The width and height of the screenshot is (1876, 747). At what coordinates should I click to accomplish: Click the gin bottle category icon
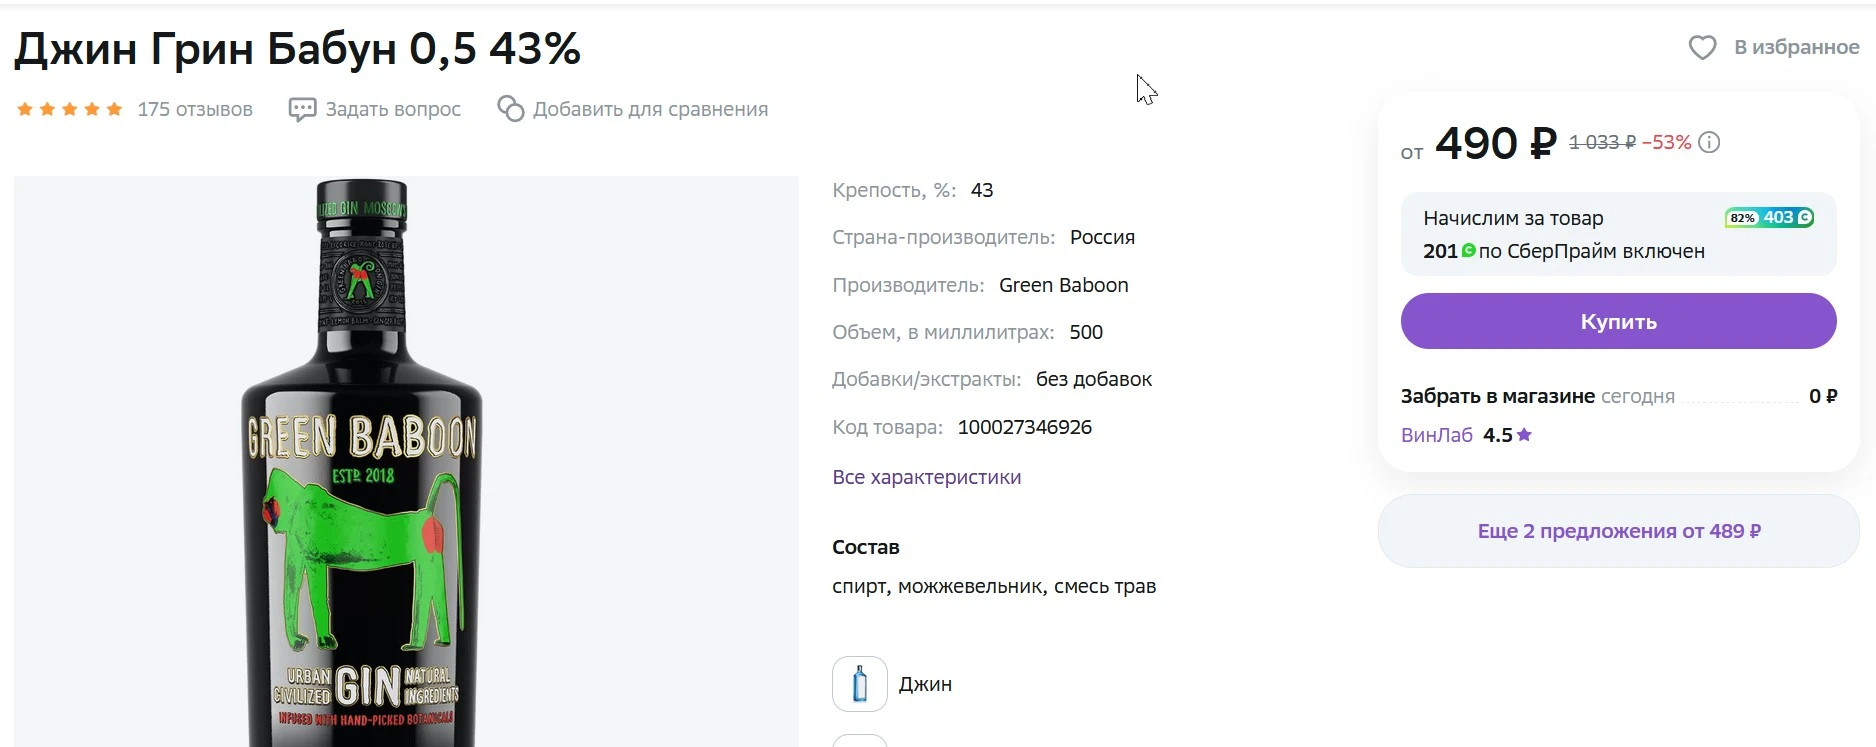tap(860, 684)
